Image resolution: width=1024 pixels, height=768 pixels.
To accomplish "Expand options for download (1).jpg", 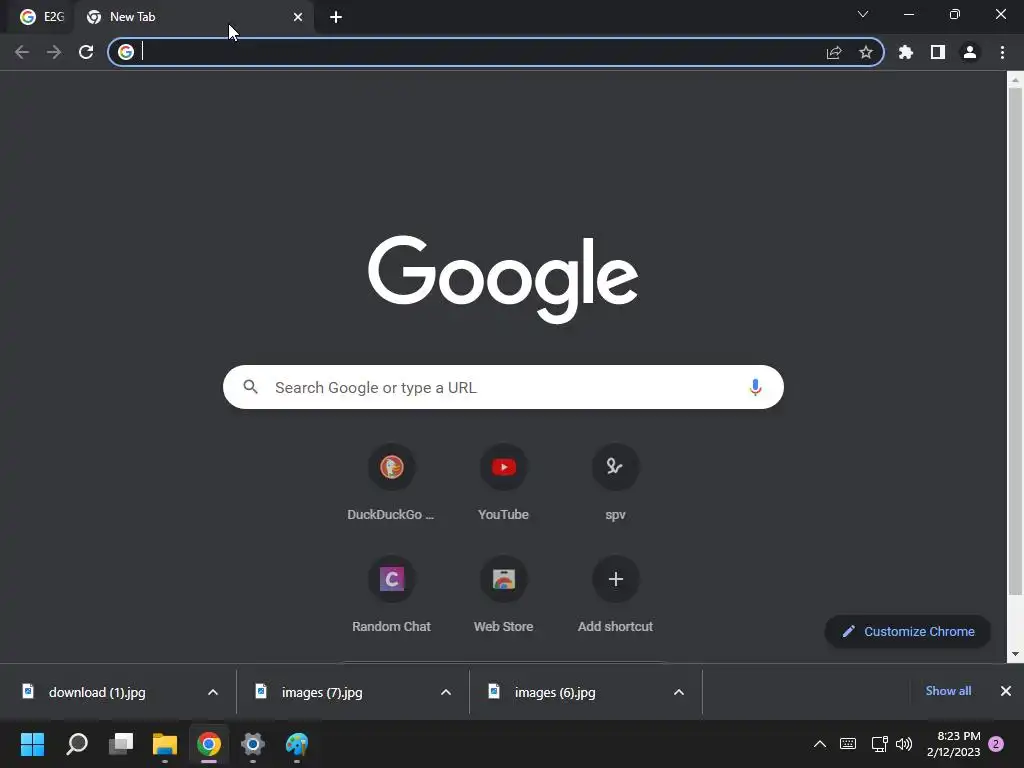I will [x=213, y=692].
